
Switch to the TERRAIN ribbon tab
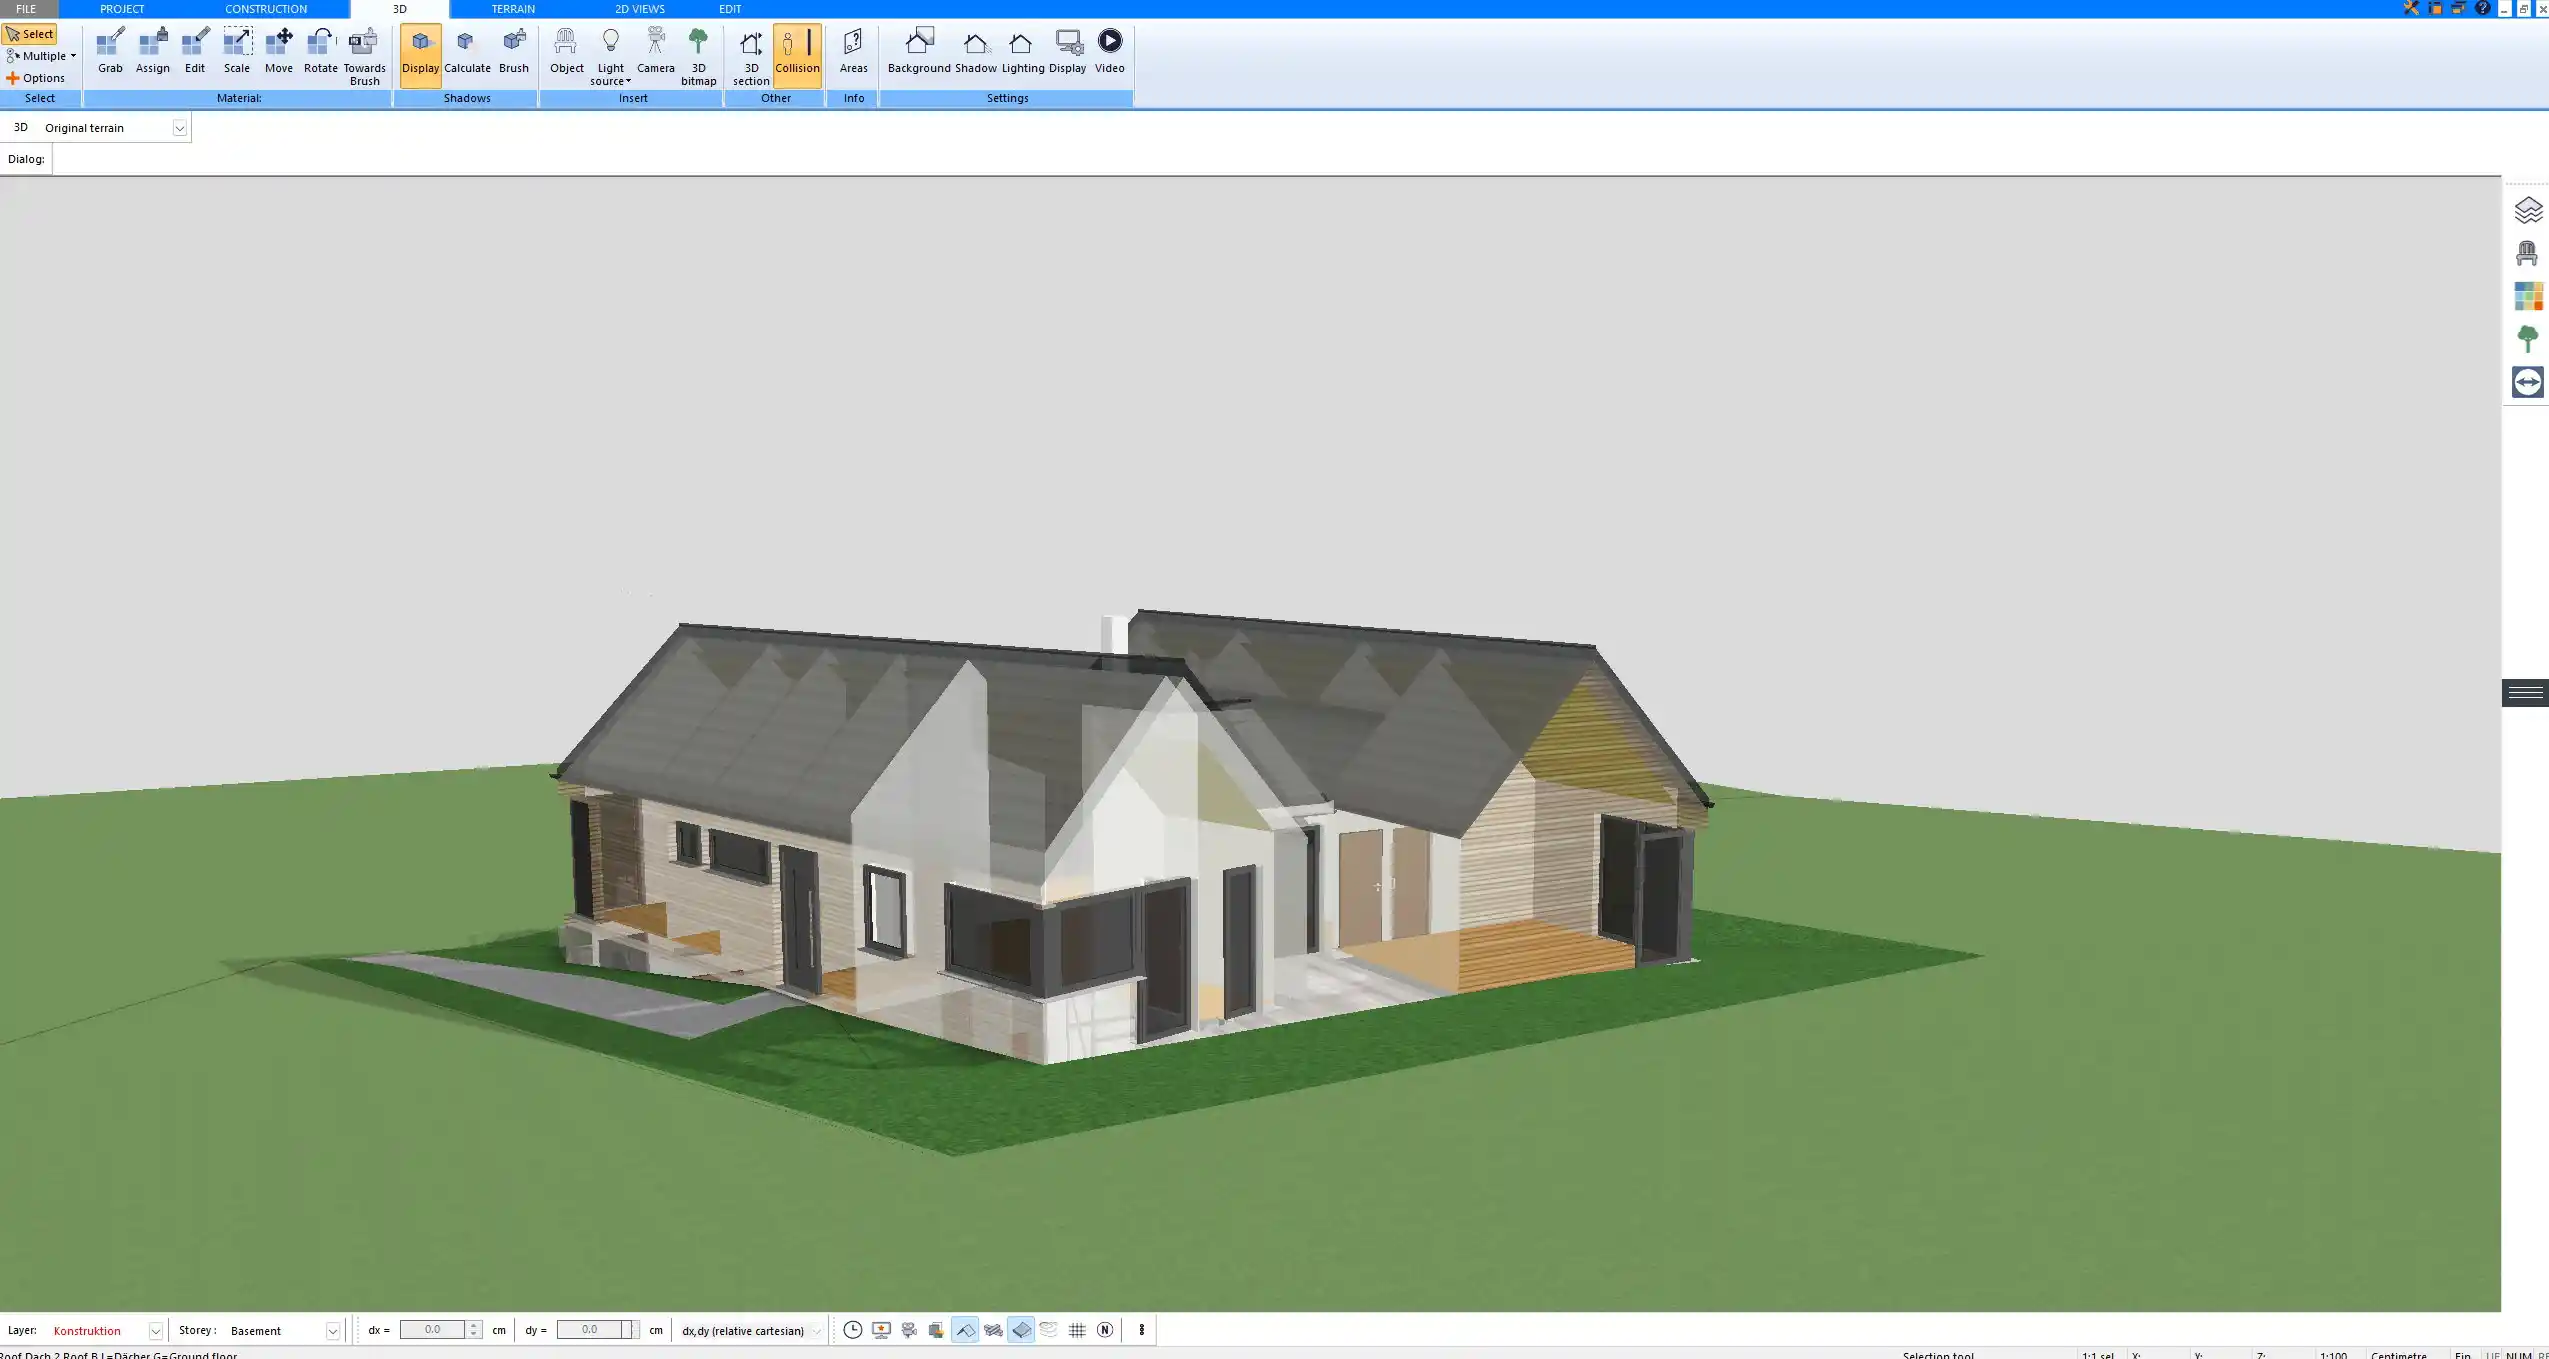coord(512,8)
